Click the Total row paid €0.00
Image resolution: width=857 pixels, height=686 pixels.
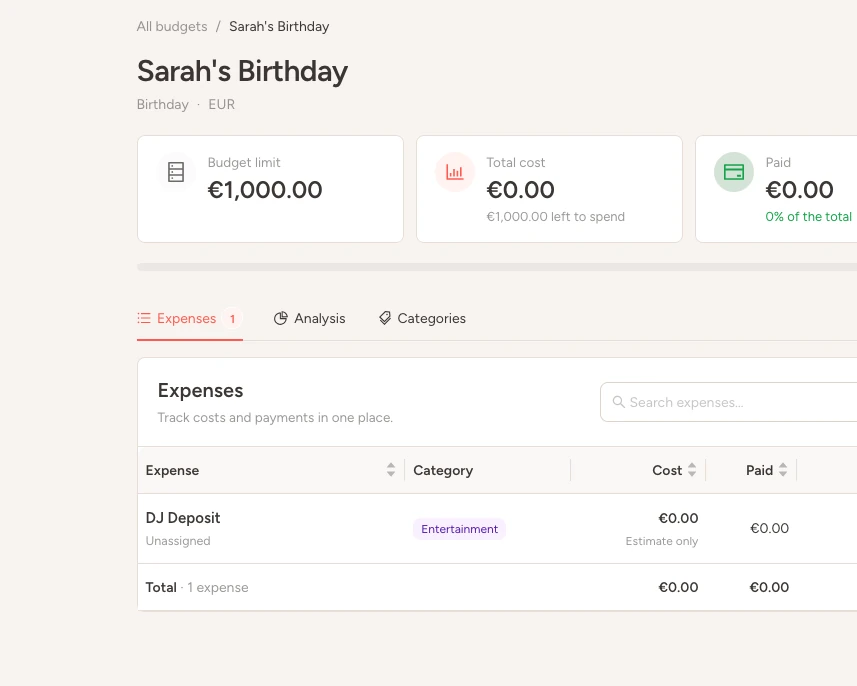769,587
